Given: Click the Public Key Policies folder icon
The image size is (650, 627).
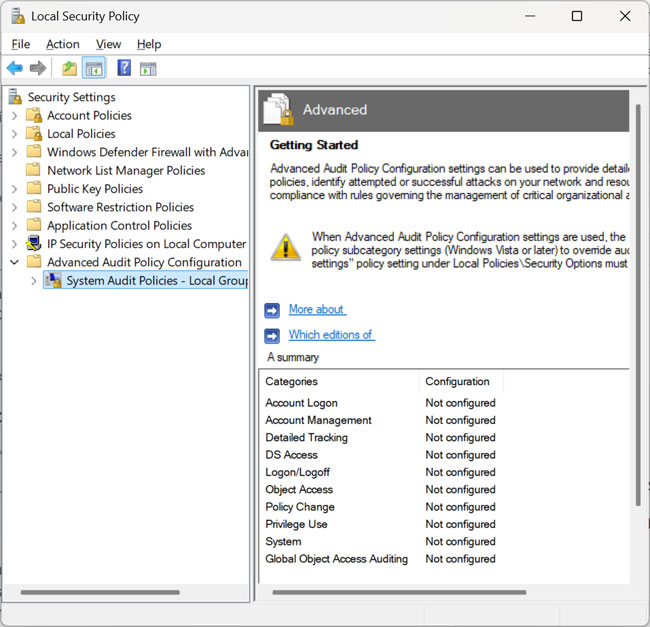Looking at the screenshot, I should pos(34,188).
